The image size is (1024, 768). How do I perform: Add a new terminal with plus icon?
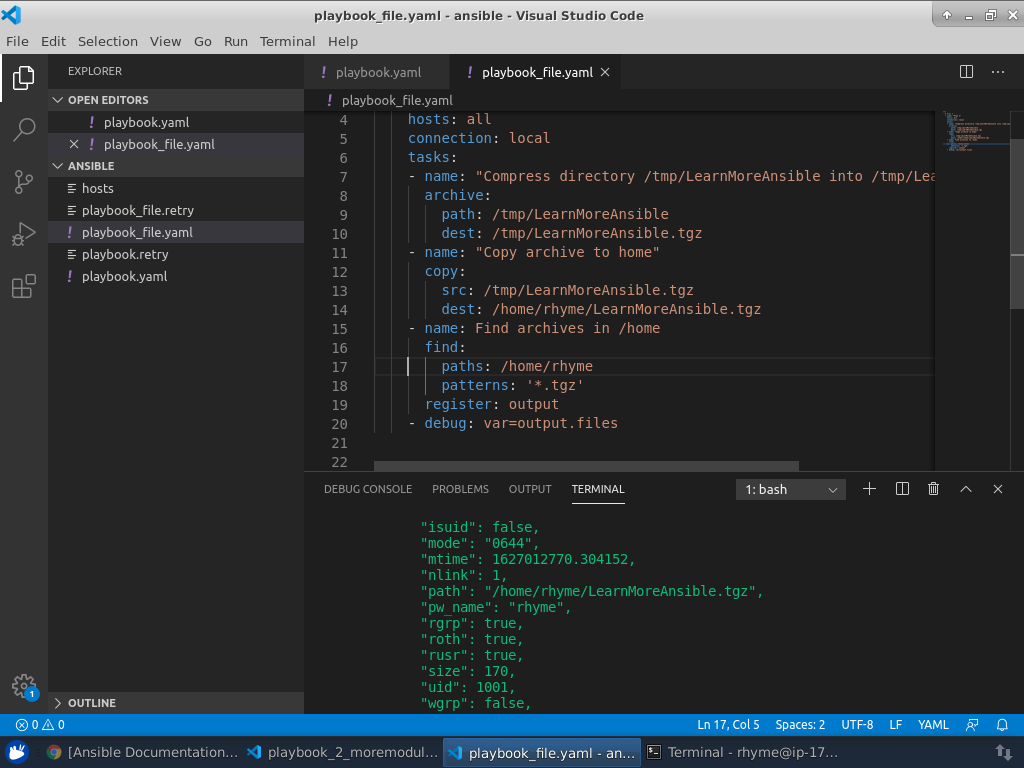point(869,489)
